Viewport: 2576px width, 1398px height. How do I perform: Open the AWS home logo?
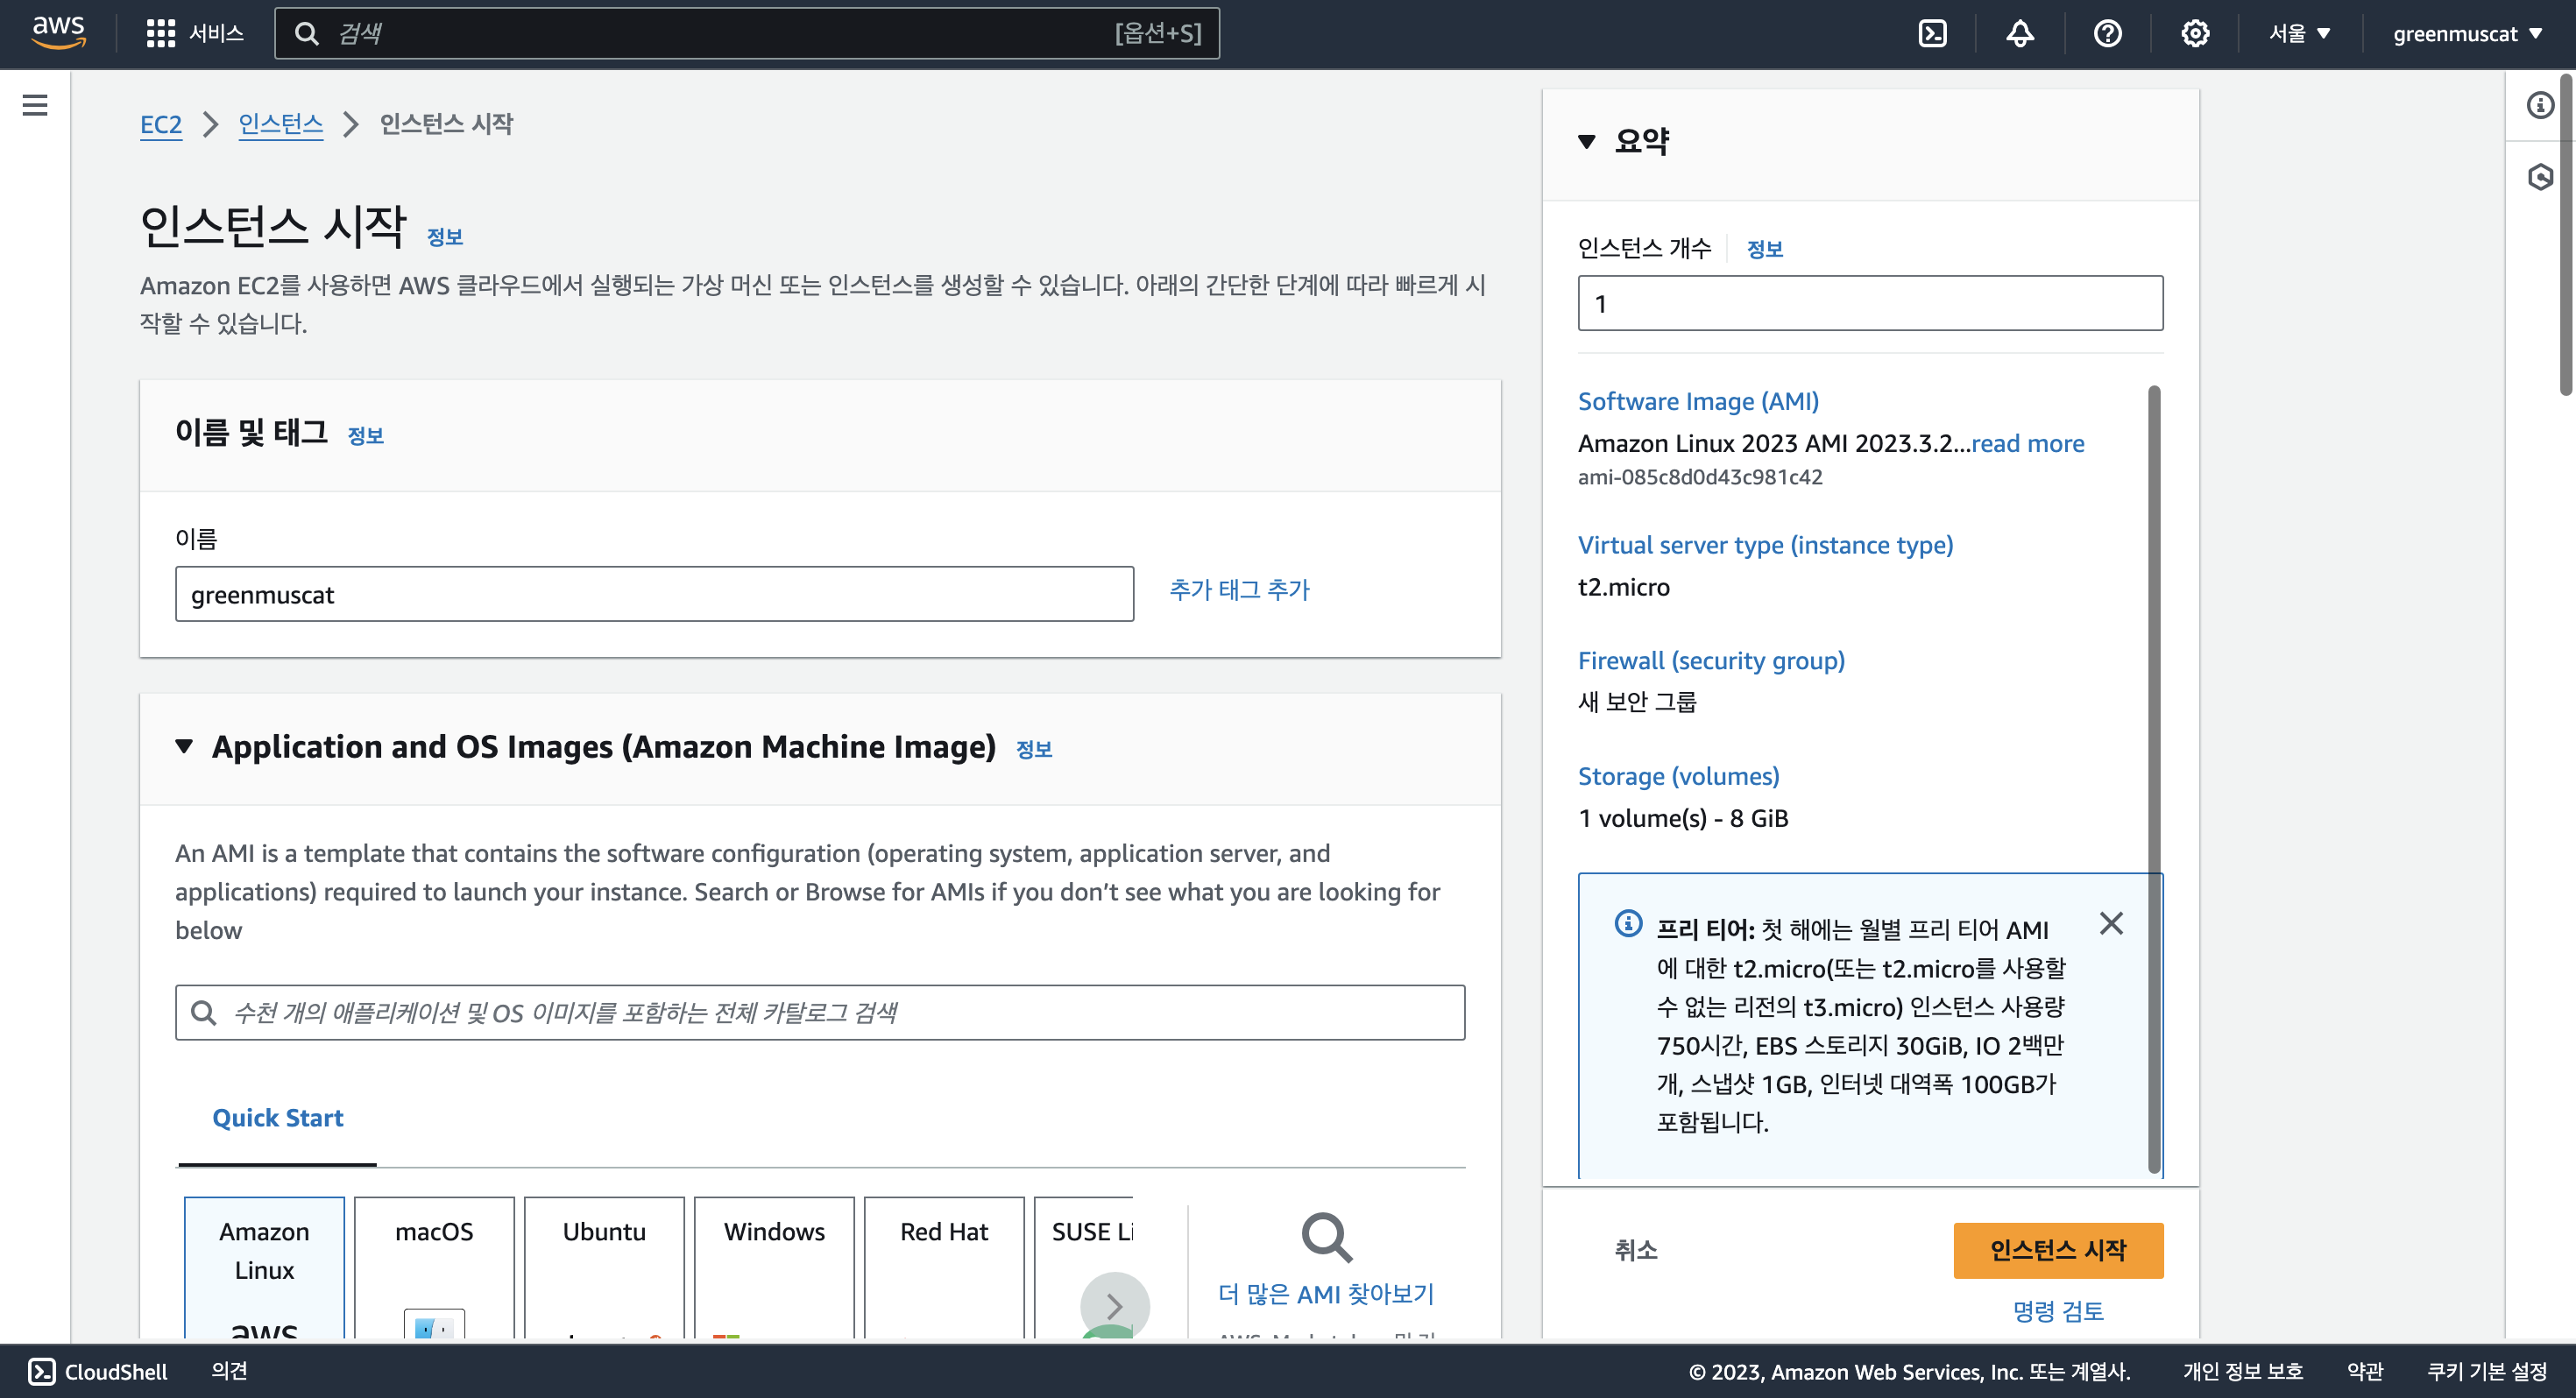click(59, 33)
